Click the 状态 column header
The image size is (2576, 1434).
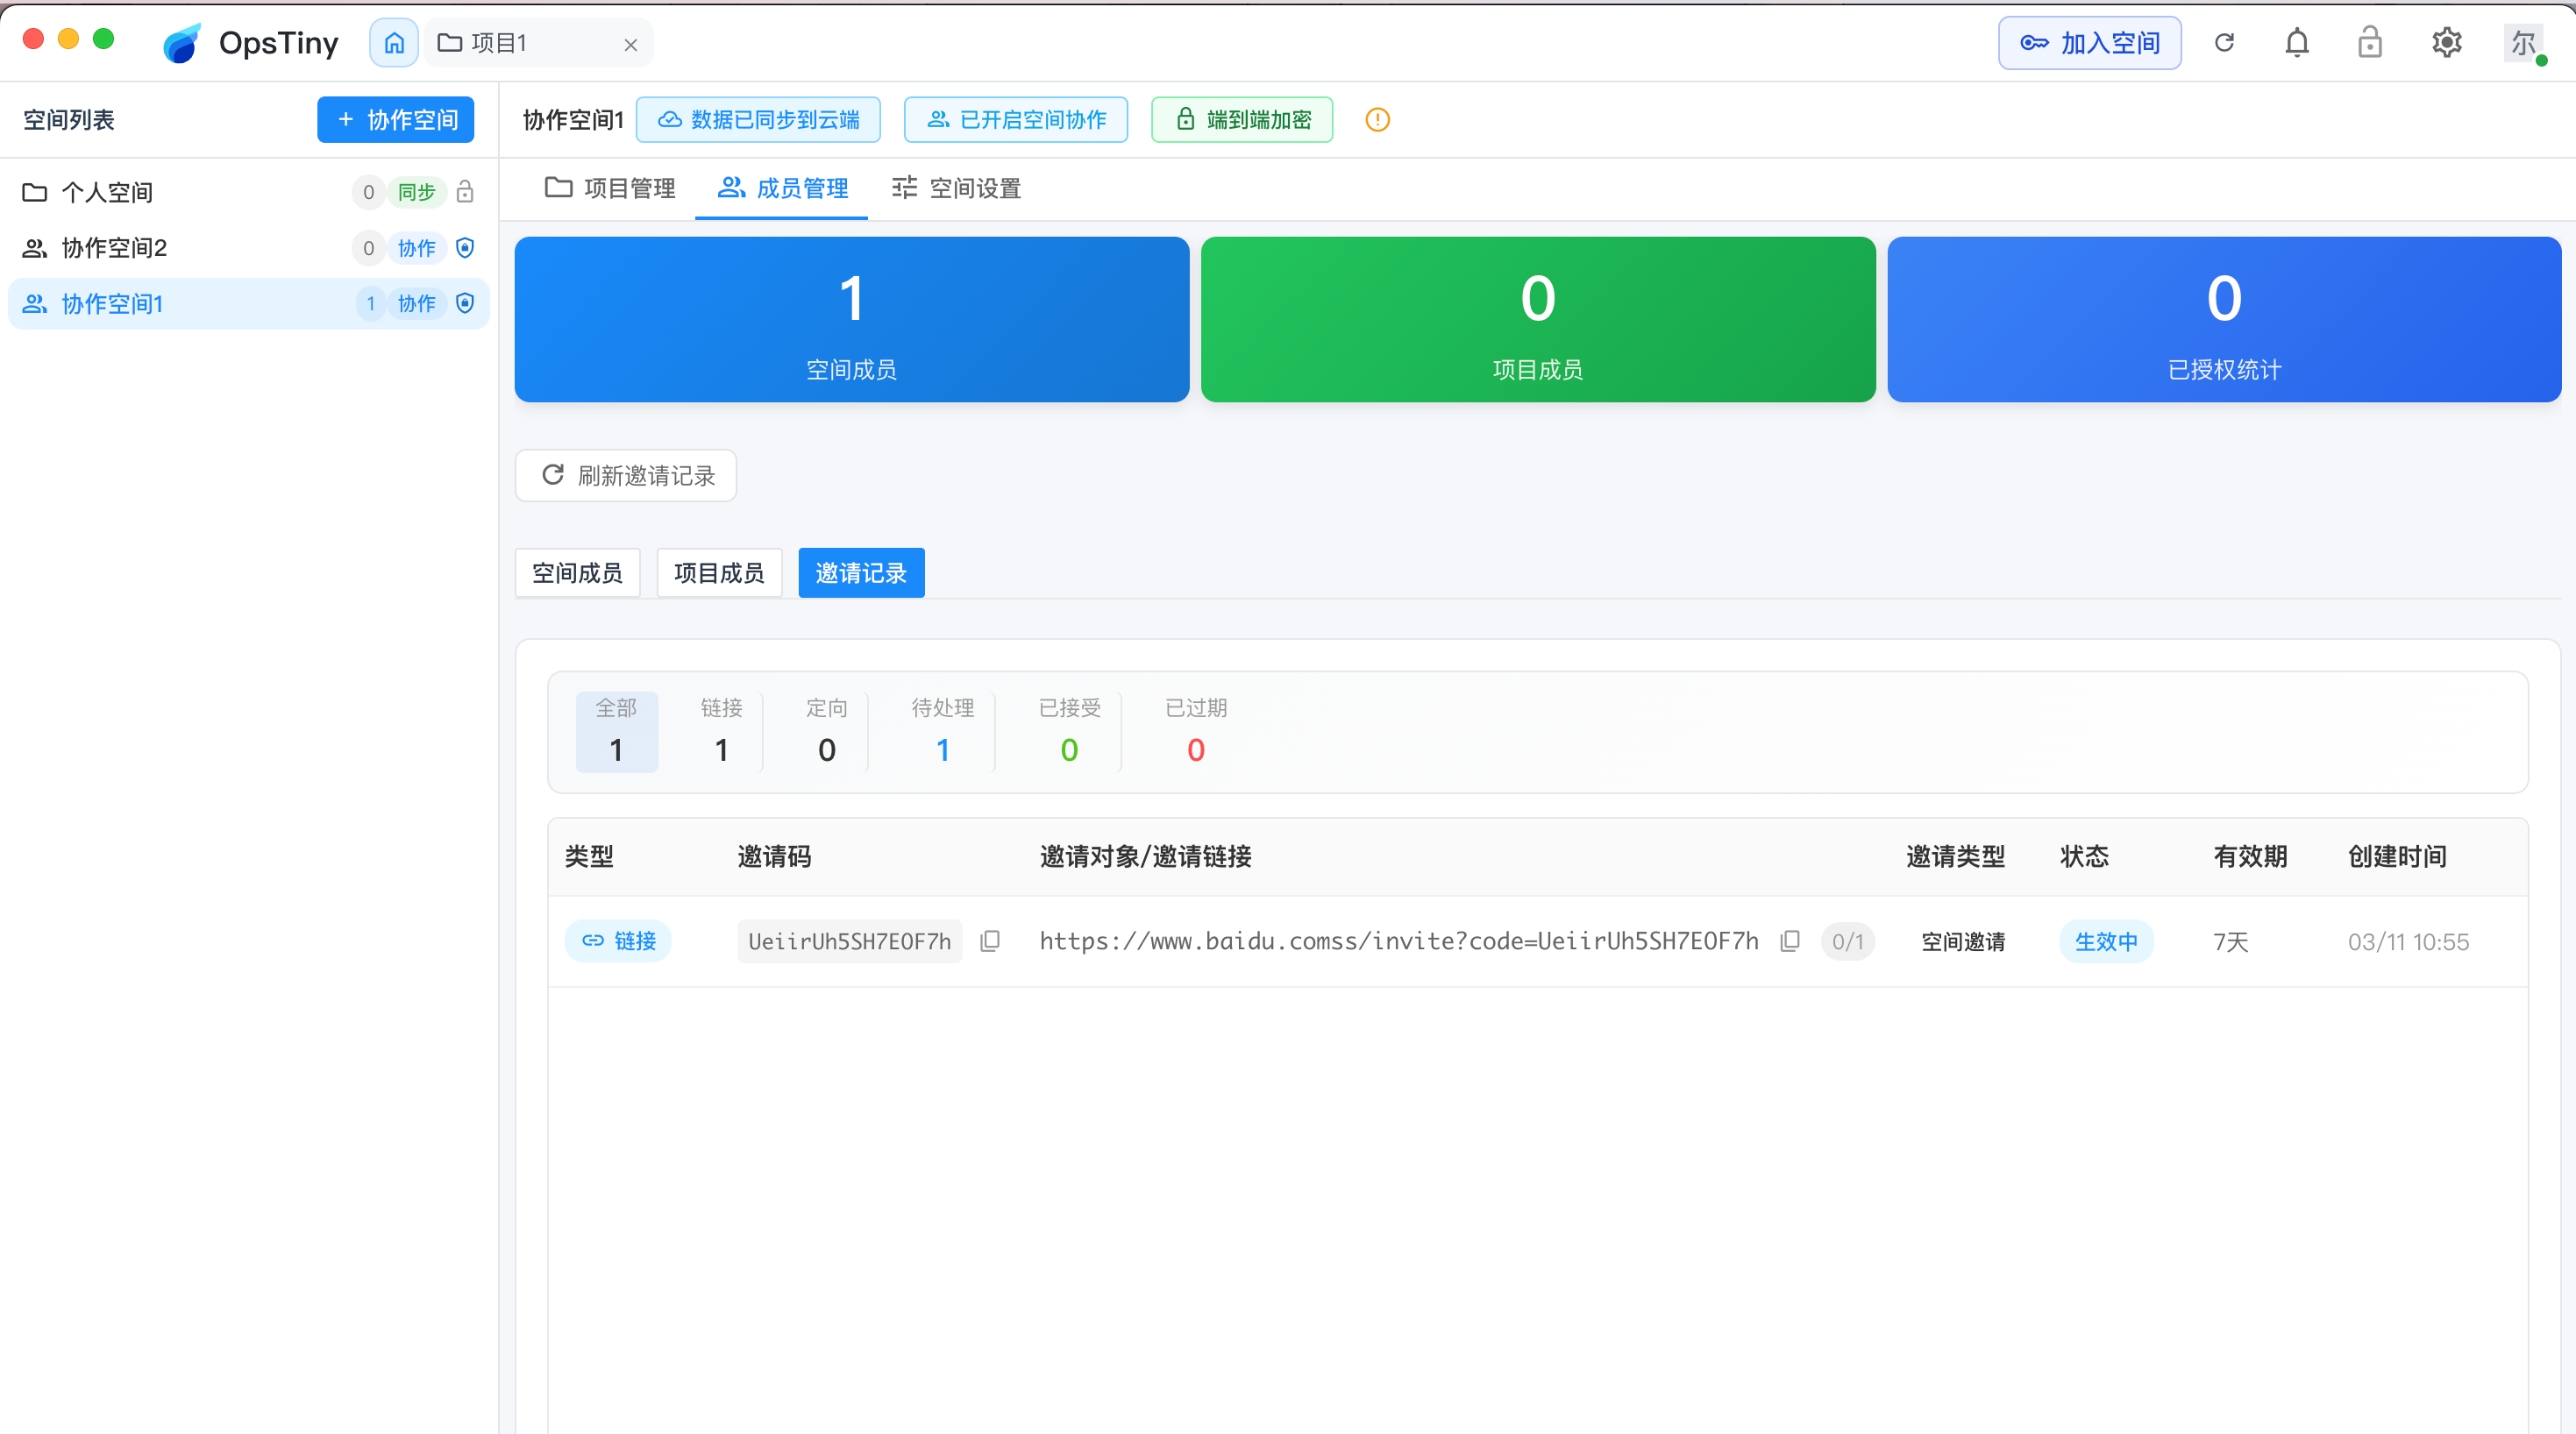[x=2084, y=857]
